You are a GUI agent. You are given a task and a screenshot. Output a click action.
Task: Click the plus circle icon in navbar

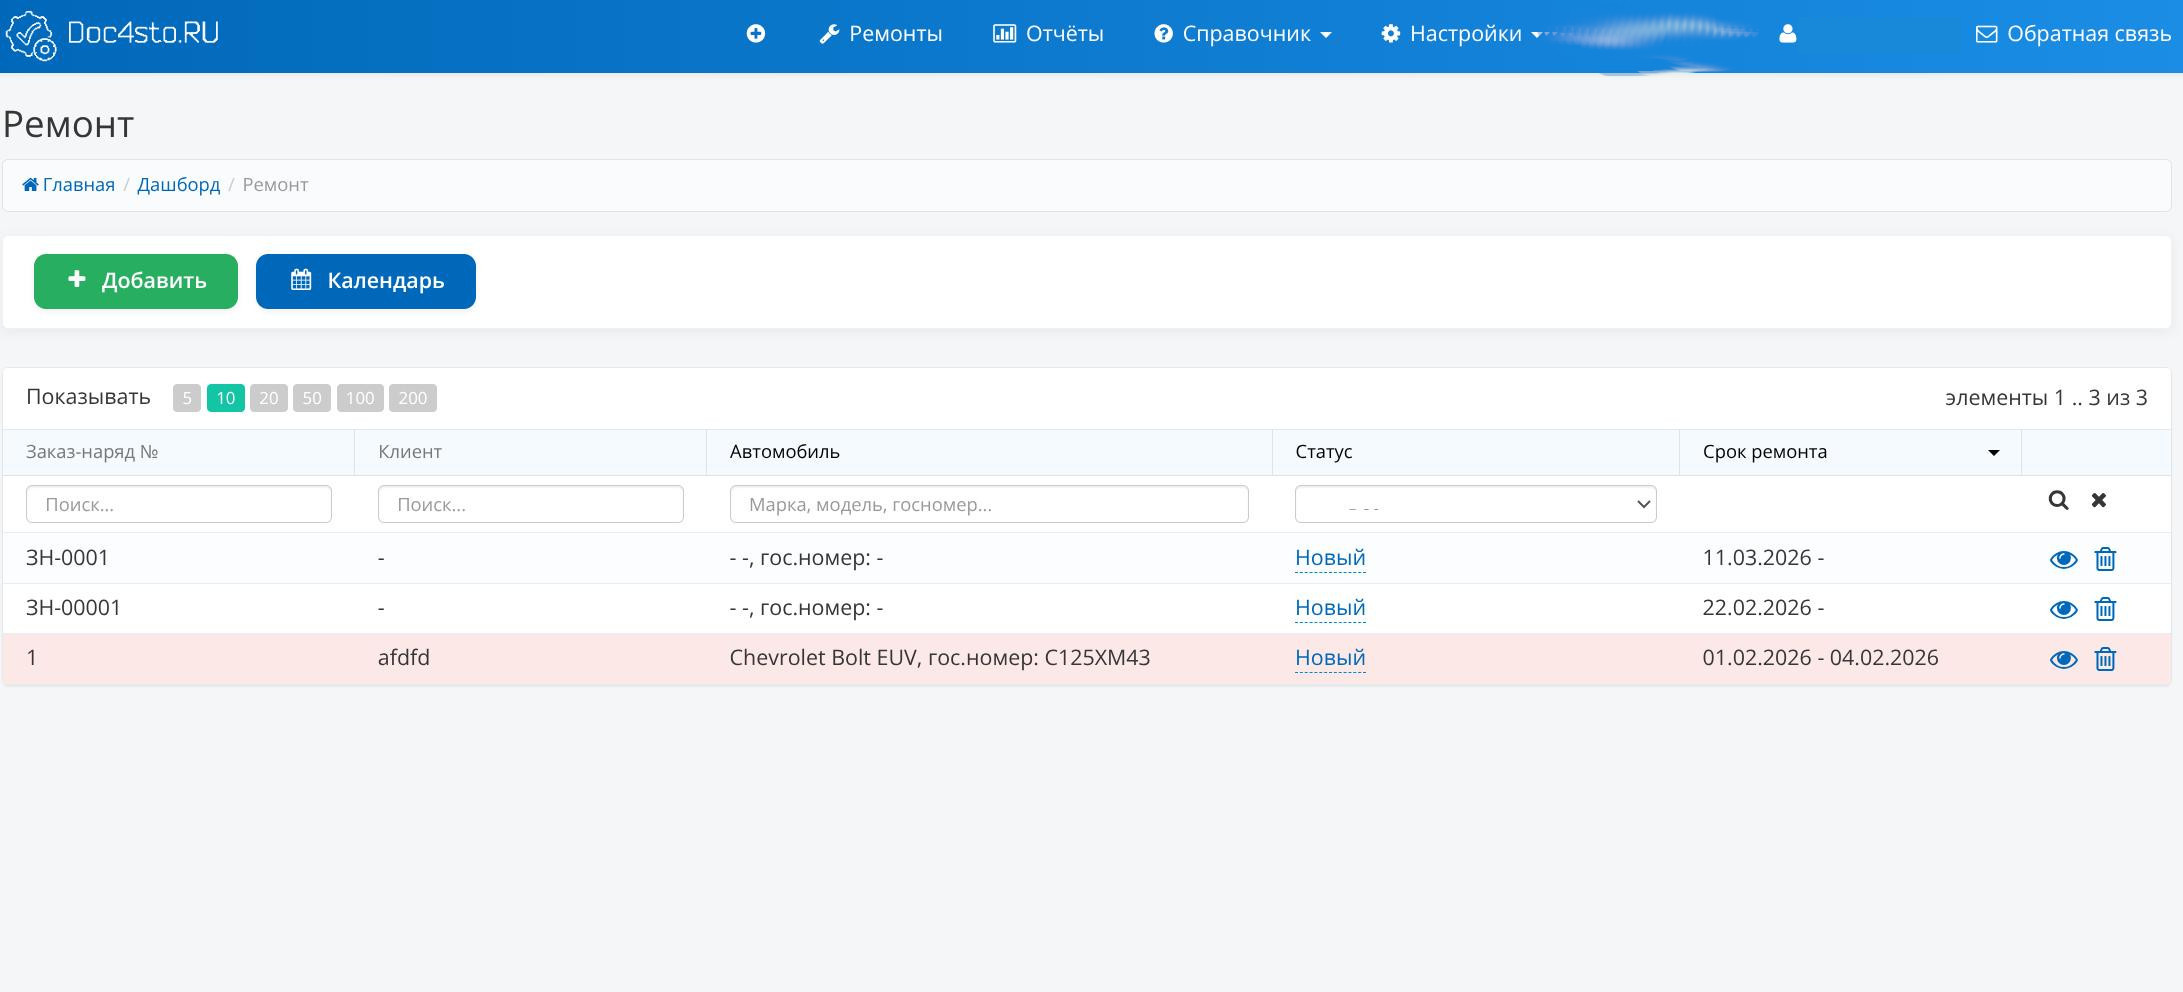tap(756, 34)
